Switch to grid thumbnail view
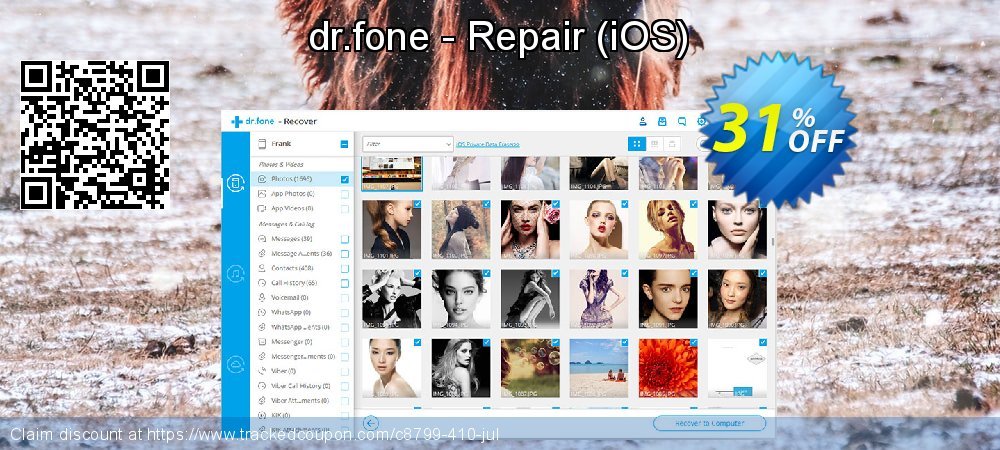1000x450 pixels. point(636,144)
